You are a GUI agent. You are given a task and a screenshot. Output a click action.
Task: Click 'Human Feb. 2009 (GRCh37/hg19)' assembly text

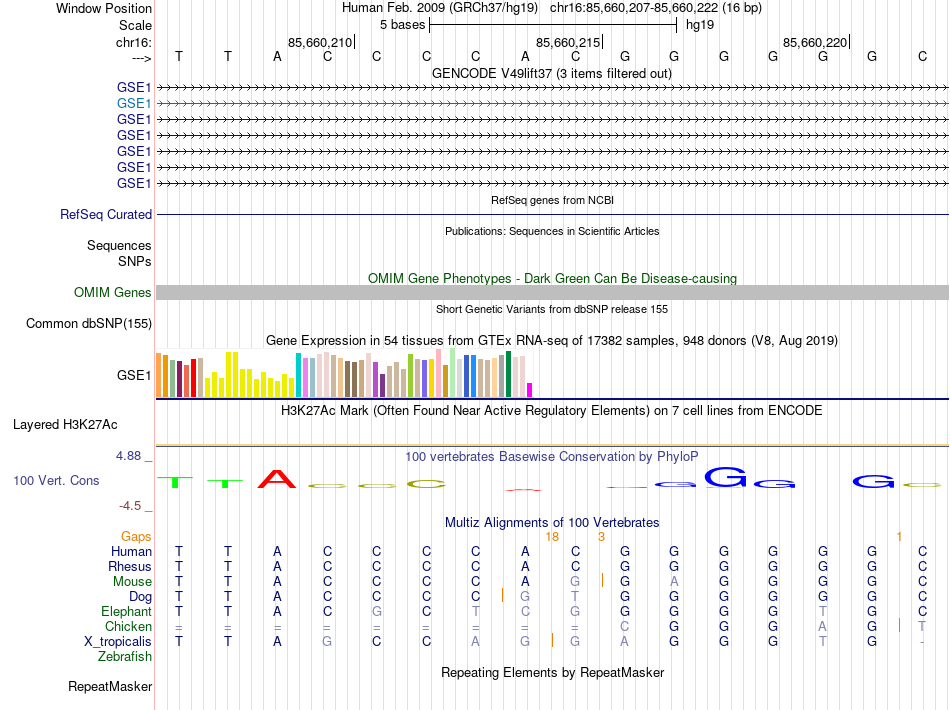coord(440,8)
